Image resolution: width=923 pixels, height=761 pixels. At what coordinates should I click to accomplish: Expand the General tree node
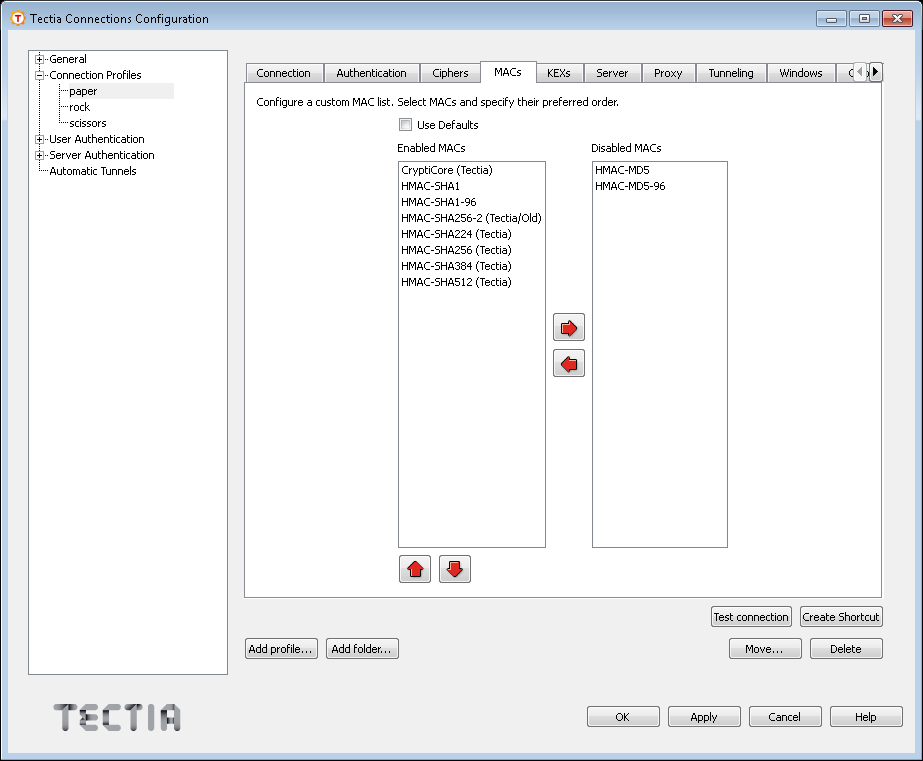point(40,59)
